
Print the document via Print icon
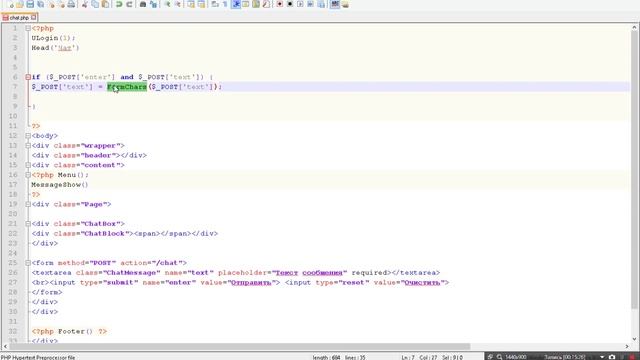(71, 4)
